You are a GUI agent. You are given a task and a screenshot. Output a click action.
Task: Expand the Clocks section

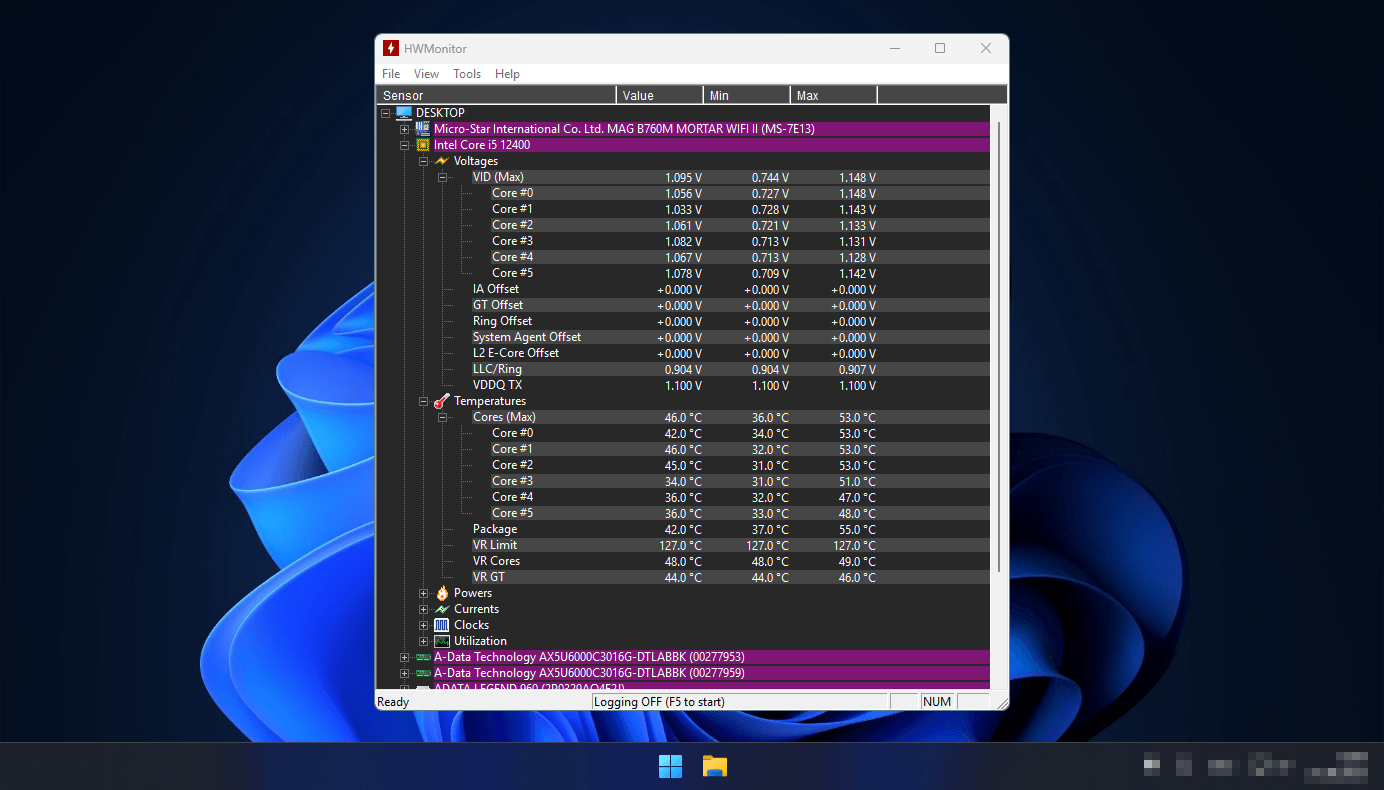click(x=423, y=625)
